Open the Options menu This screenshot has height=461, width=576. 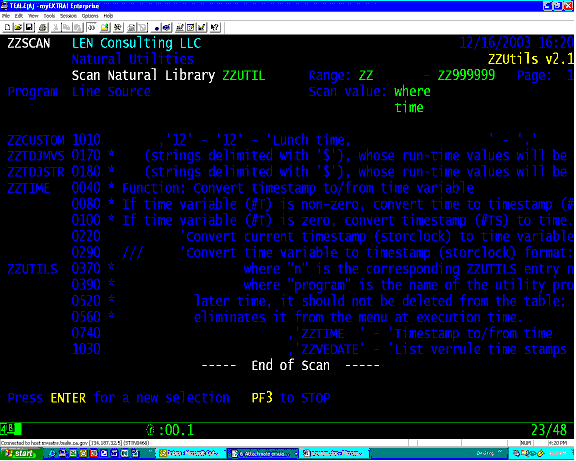click(x=90, y=16)
